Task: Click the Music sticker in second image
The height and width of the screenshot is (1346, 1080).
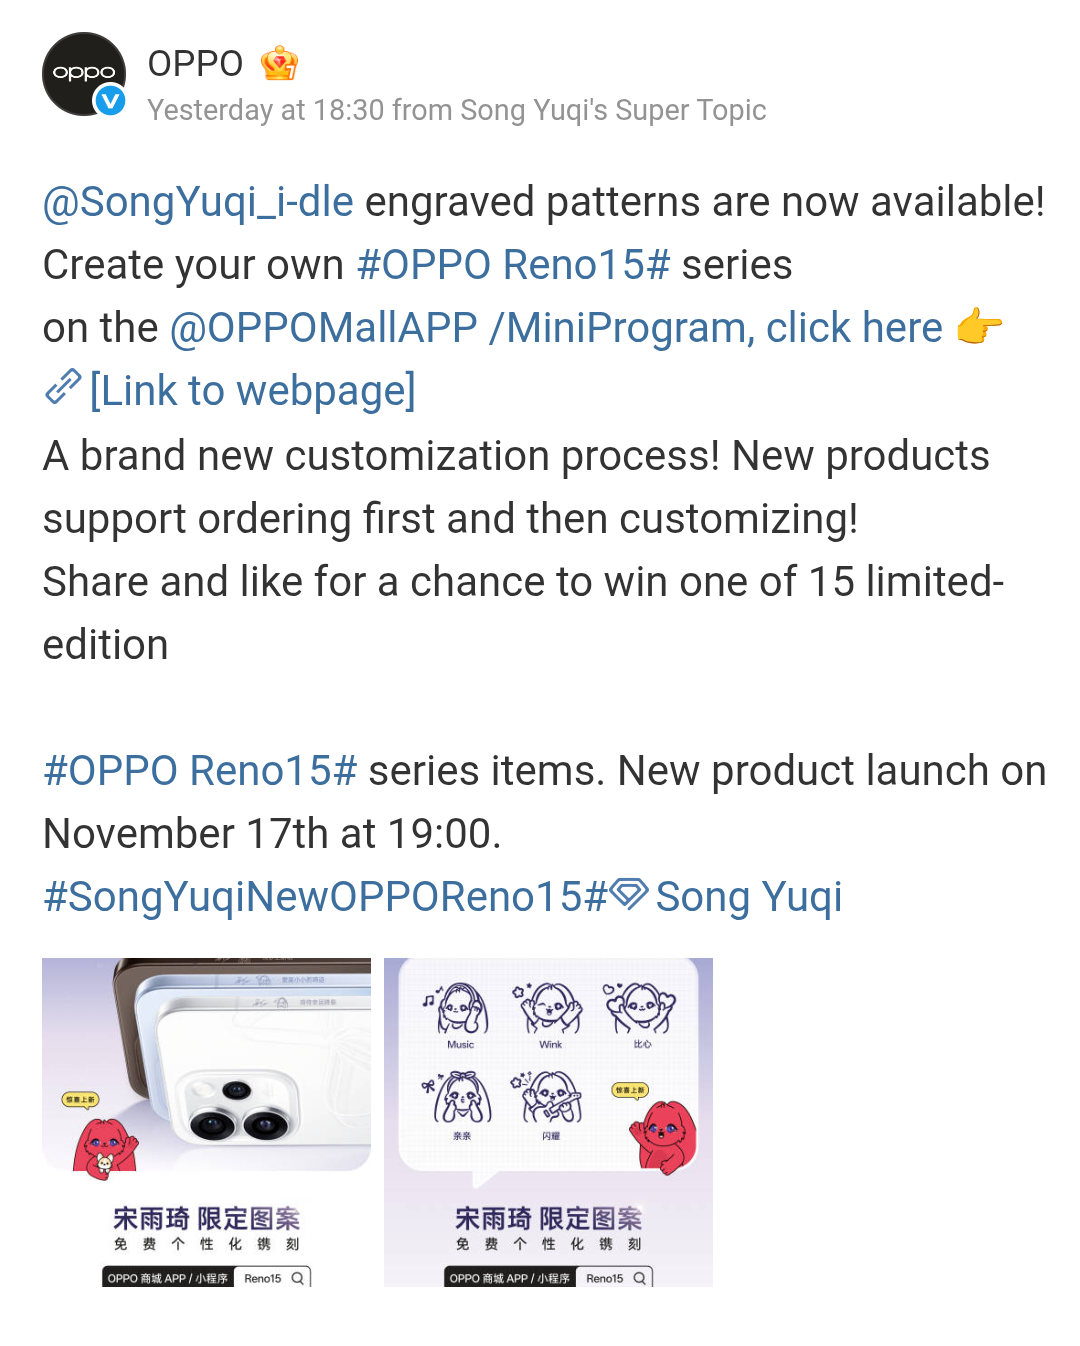Action: click(459, 1014)
